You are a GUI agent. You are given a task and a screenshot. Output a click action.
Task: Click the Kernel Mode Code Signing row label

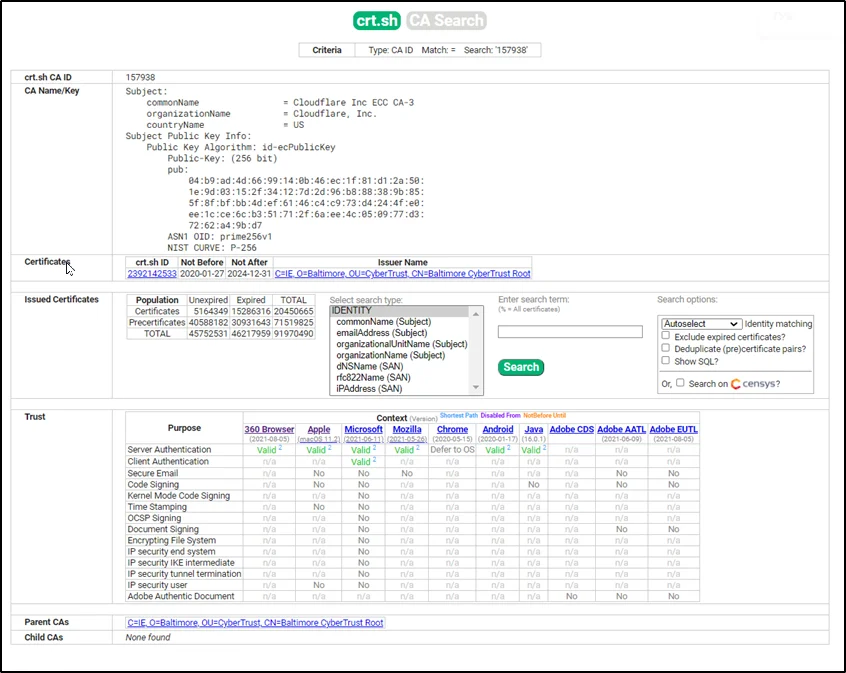coord(179,495)
